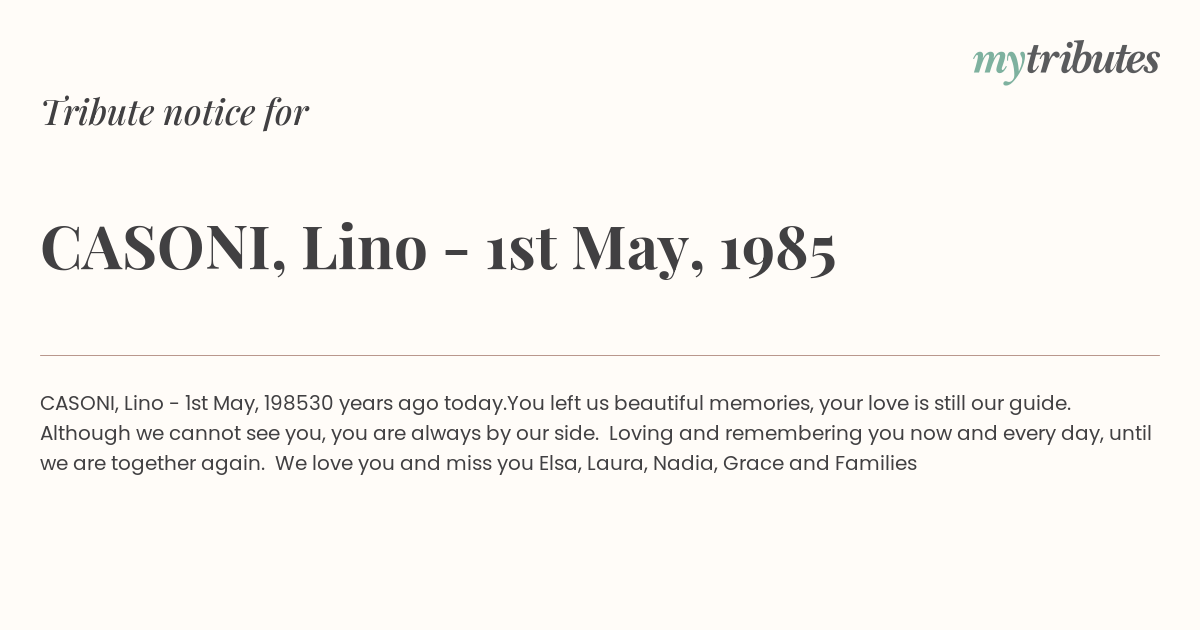The width and height of the screenshot is (1200, 630).
Task: Click "we are together again" phrase
Action: tap(154, 464)
